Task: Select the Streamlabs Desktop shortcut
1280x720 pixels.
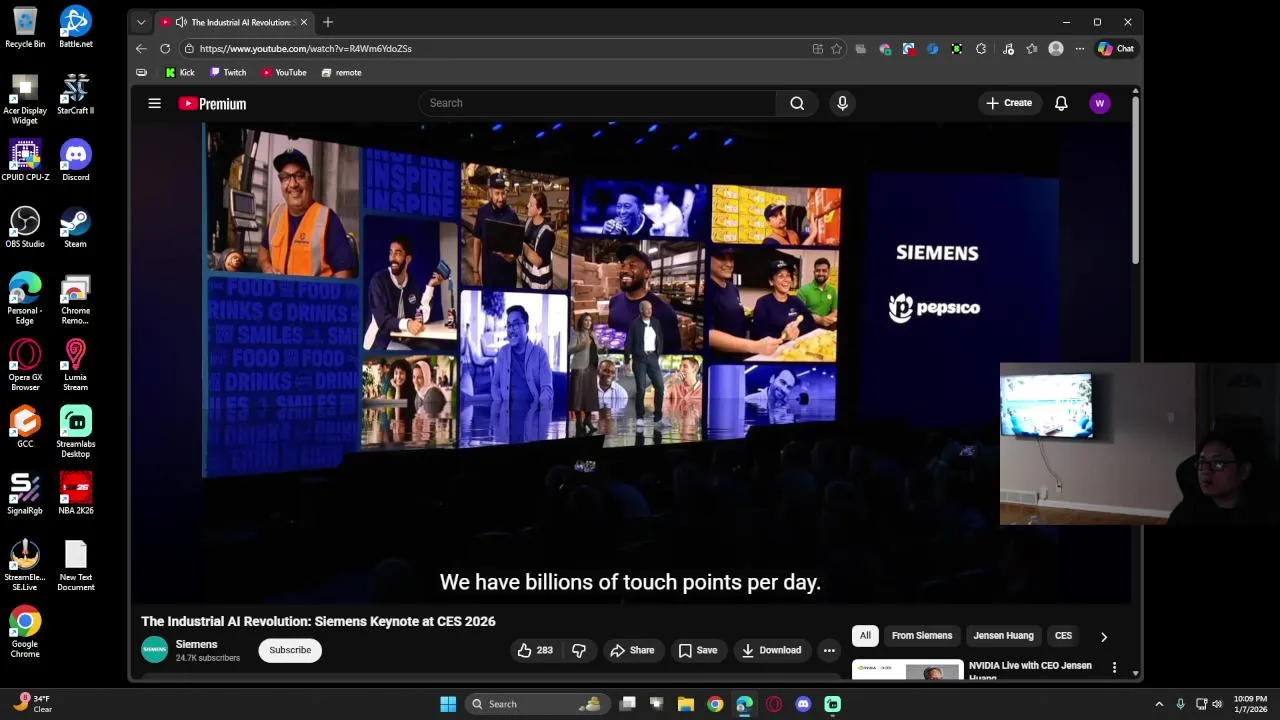Action: (75, 432)
